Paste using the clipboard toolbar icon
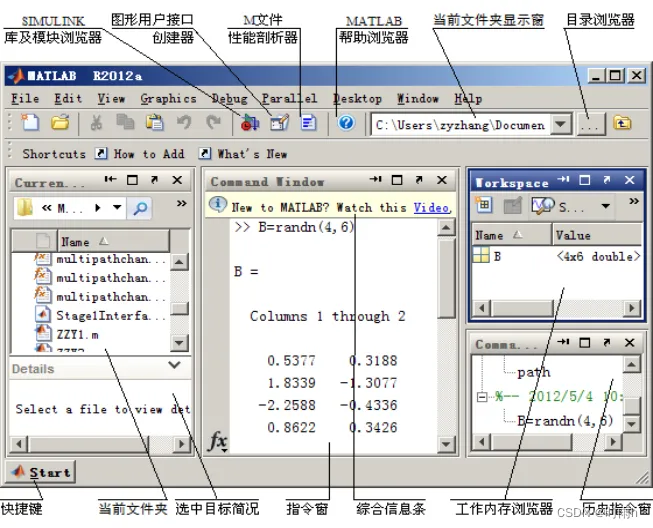 coord(155,122)
